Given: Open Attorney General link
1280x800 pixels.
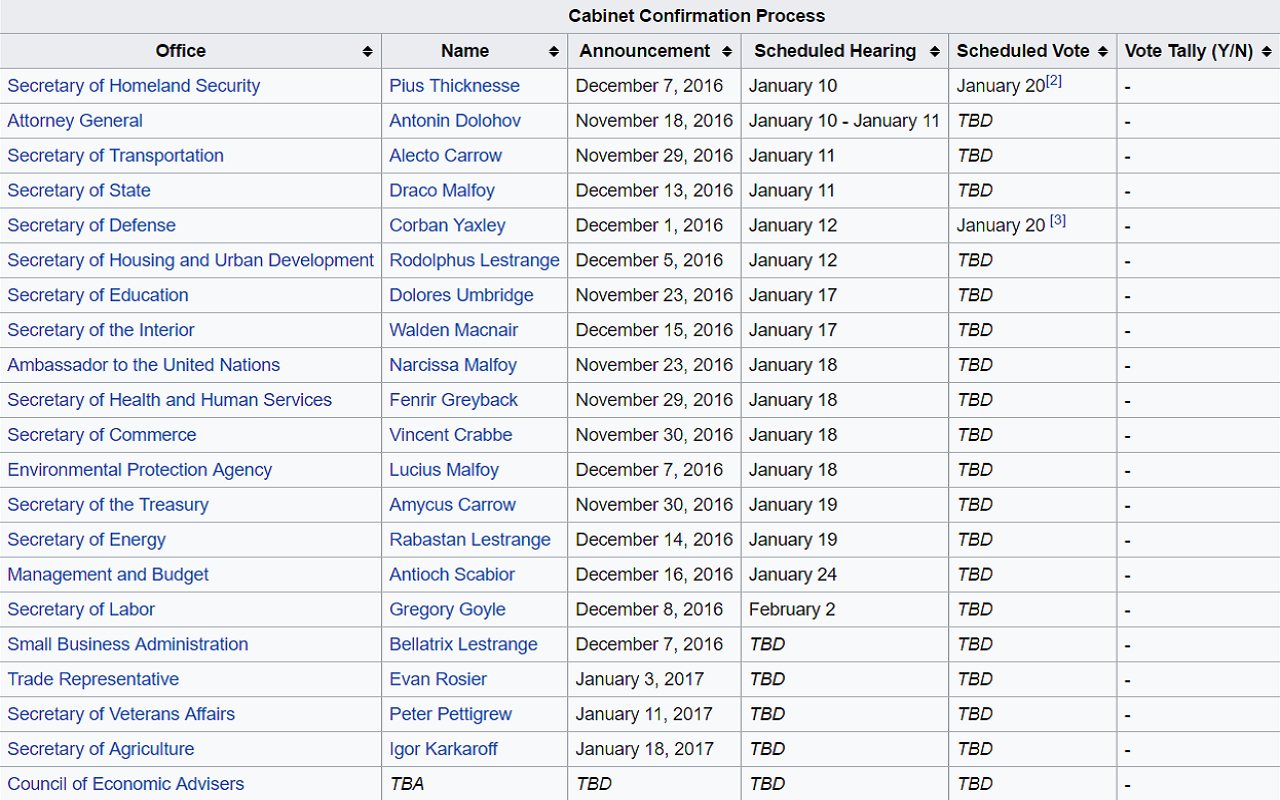Looking at the screenshot, I should click(75, 121).
